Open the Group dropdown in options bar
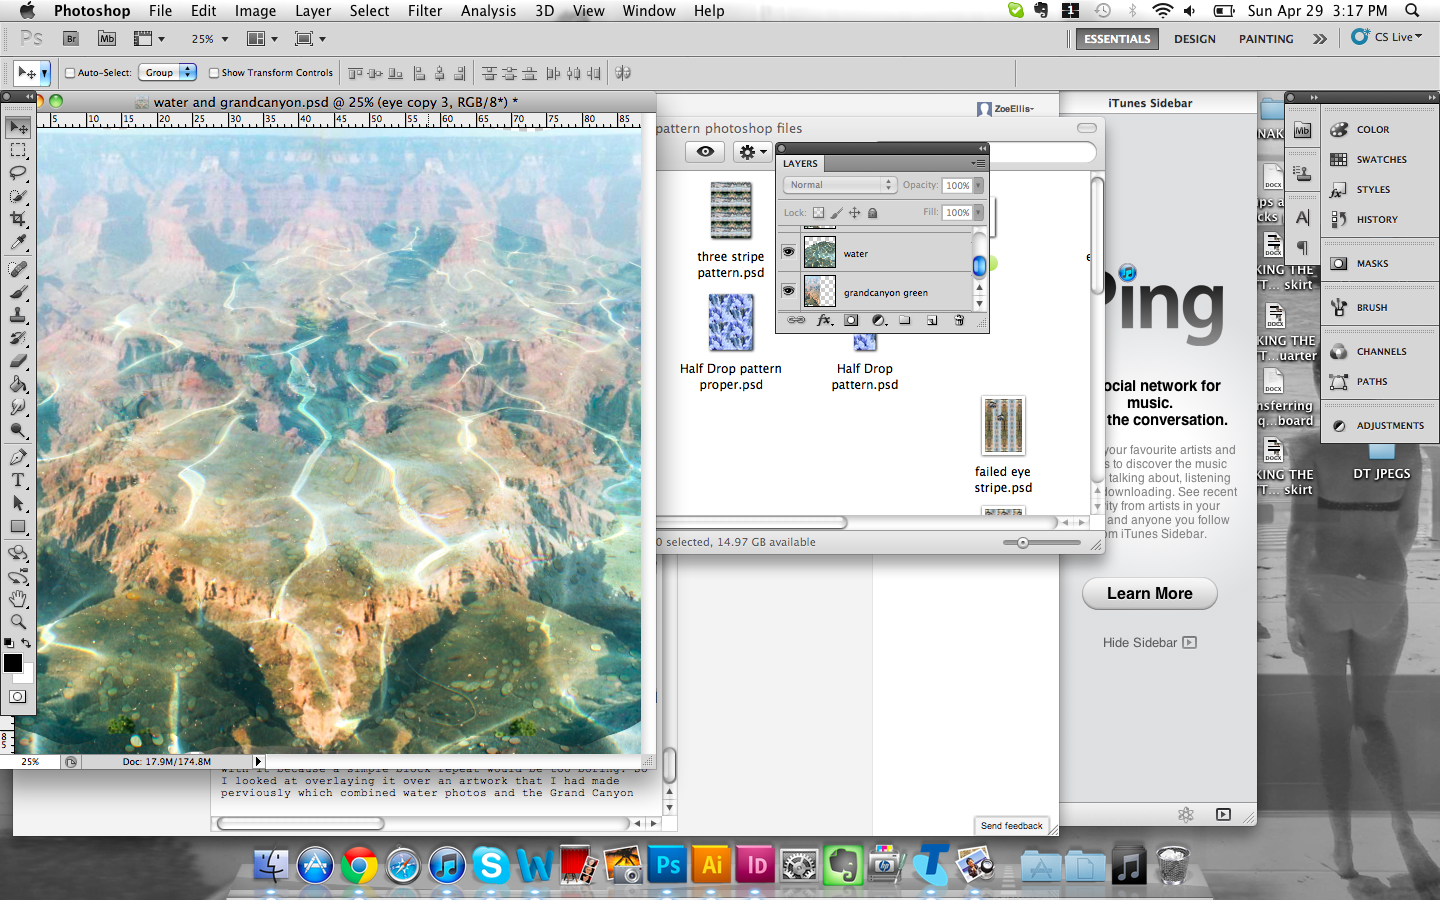1440x900 pixels. point(167,72)
